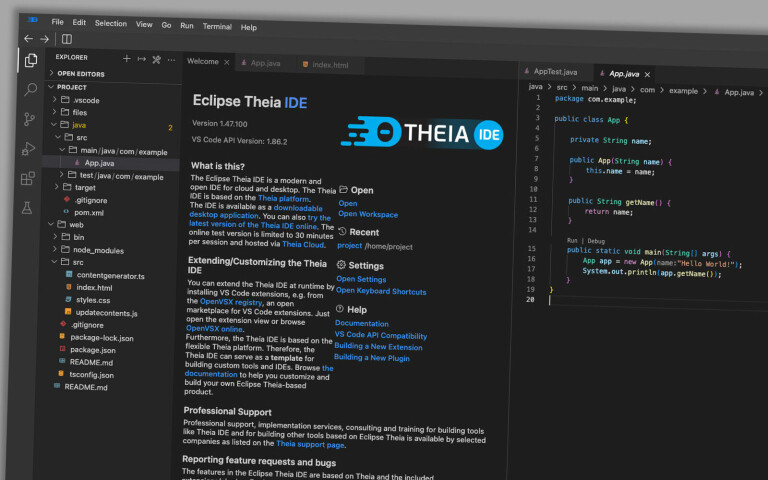Click the Theia support page link
This screenshot has height=480, width=768.
310,444
